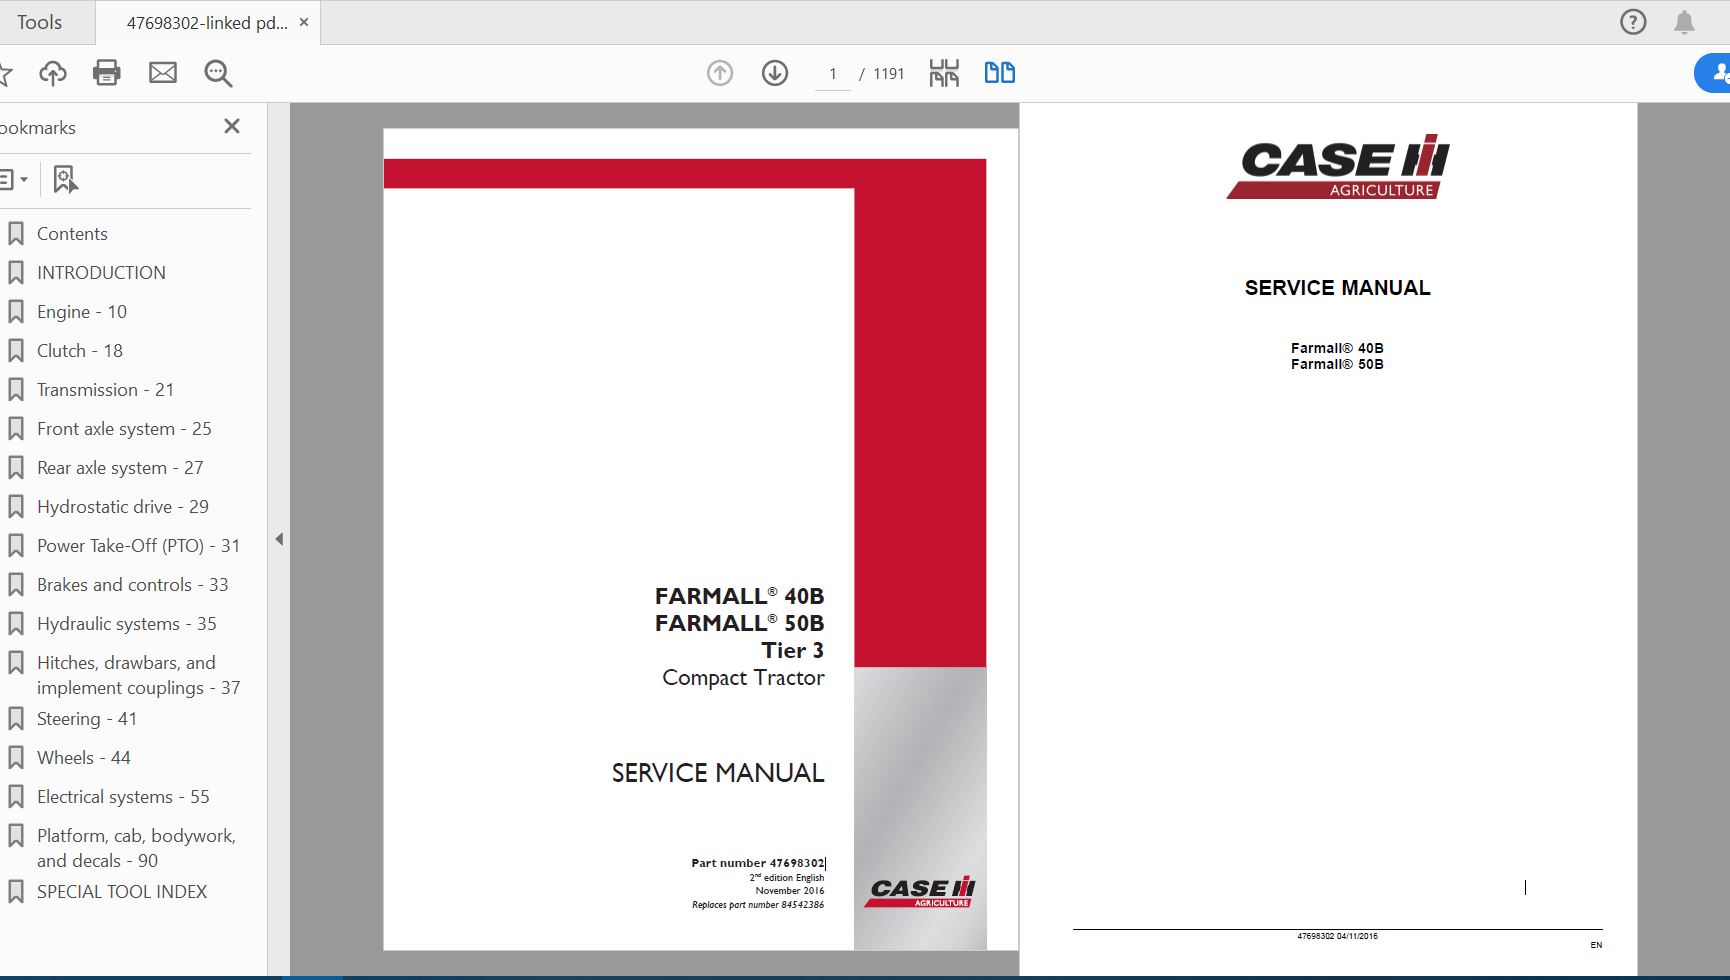Go to next page arrow
The width and height of the screenshot is (1730, 980).
[x=775, y=73]
